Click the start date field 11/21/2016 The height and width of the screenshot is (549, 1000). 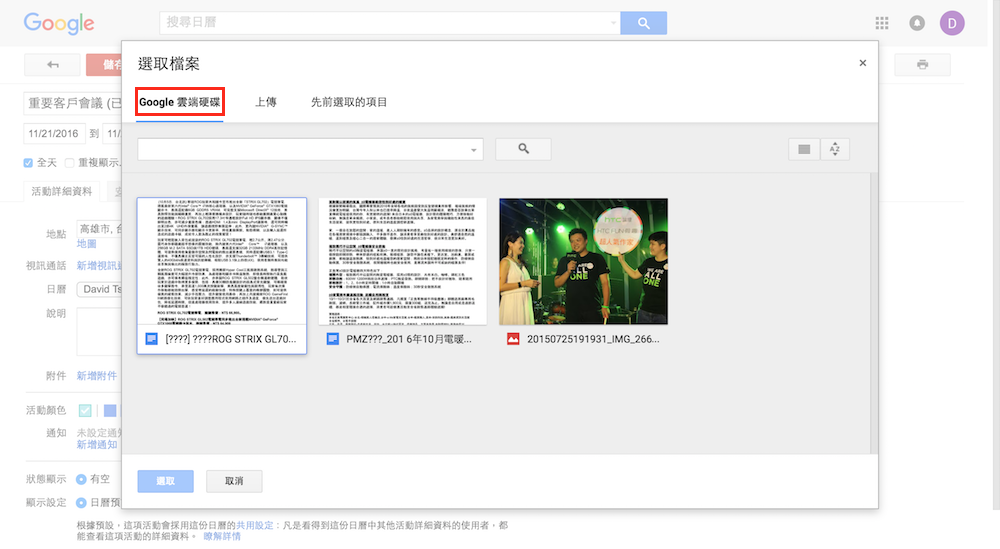(54, 134)
